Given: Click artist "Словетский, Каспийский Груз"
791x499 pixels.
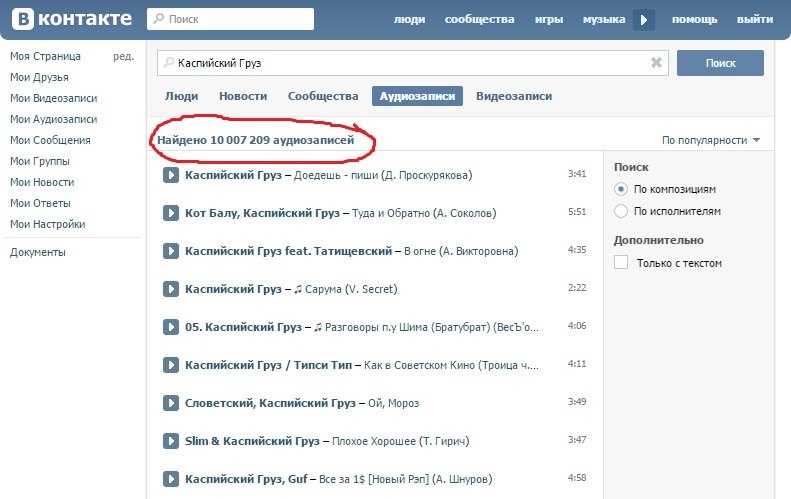Looking at the screenshot, I should point(270,403).
